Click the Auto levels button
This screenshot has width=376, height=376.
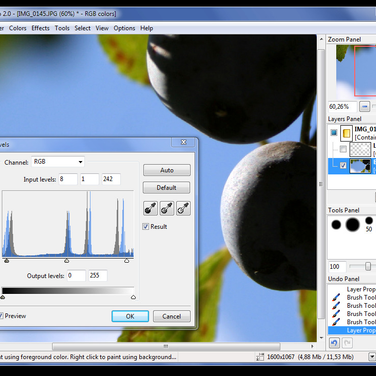167,170
